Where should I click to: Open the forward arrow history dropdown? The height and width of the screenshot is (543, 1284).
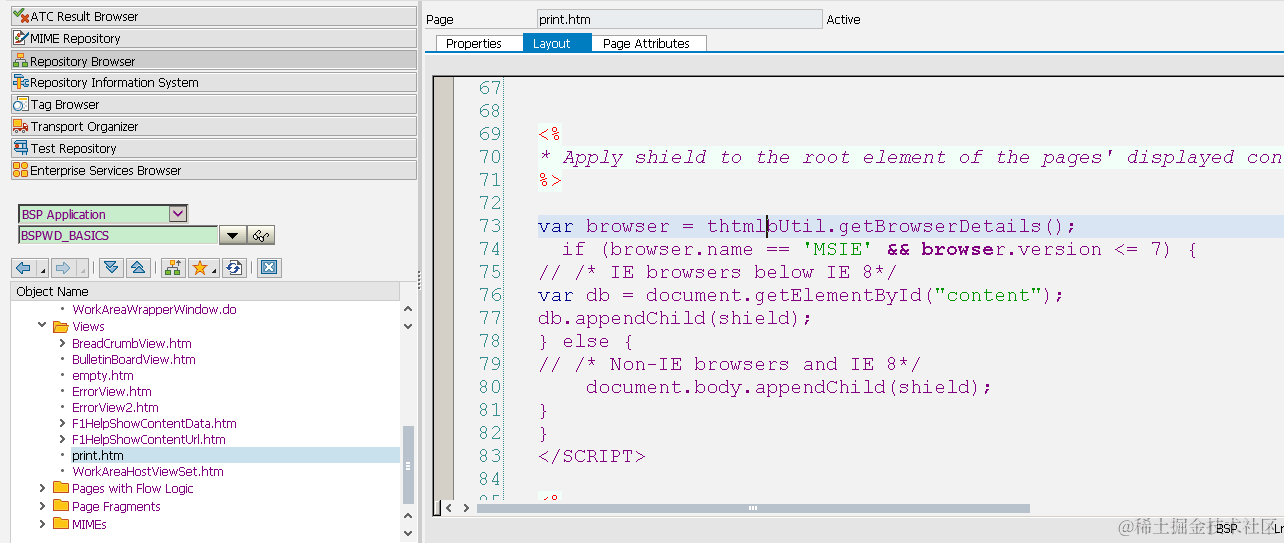tap(82, 268)
